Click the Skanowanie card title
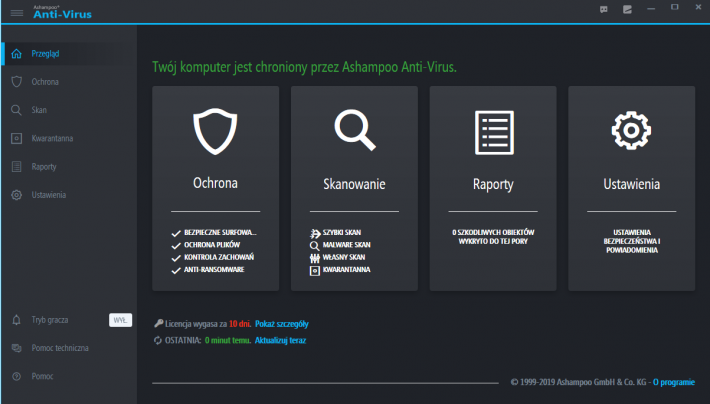Viewport: 710px width, 404px height. point(354,184)
